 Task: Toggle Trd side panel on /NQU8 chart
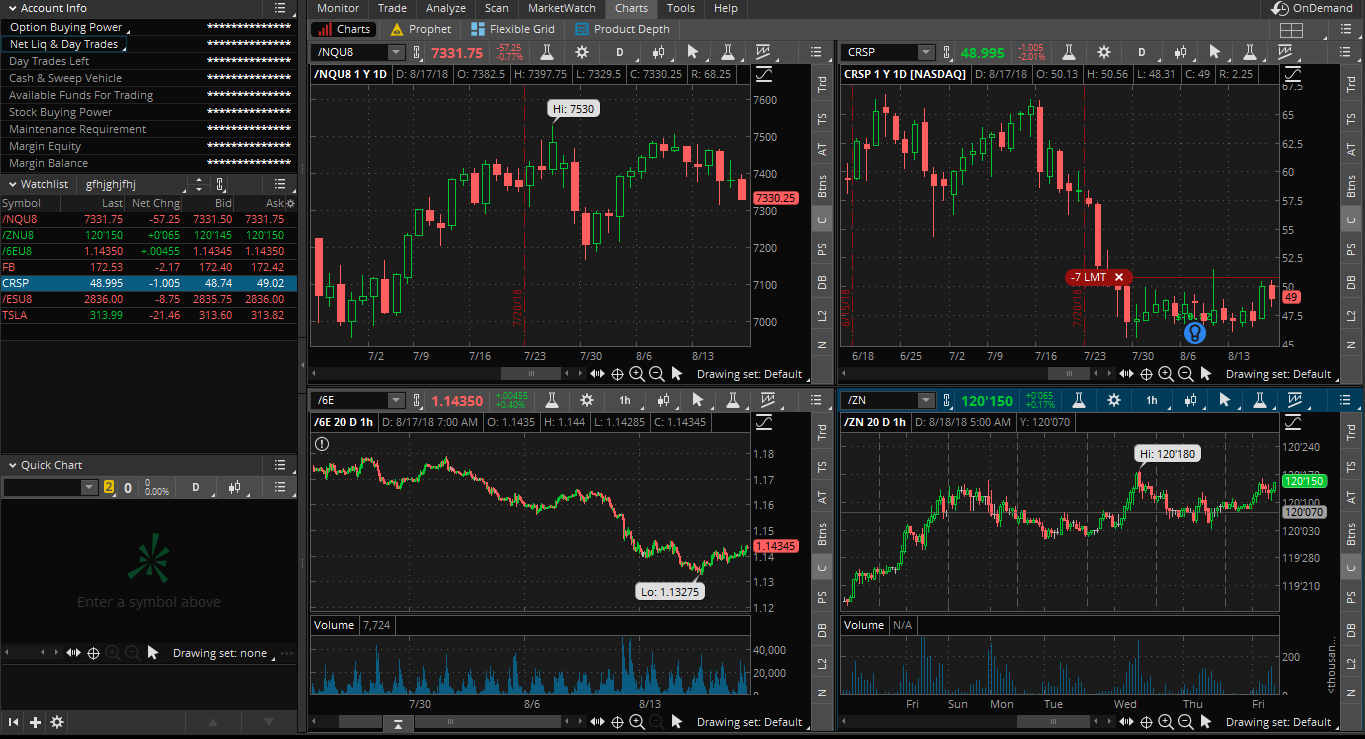point(822,86)
